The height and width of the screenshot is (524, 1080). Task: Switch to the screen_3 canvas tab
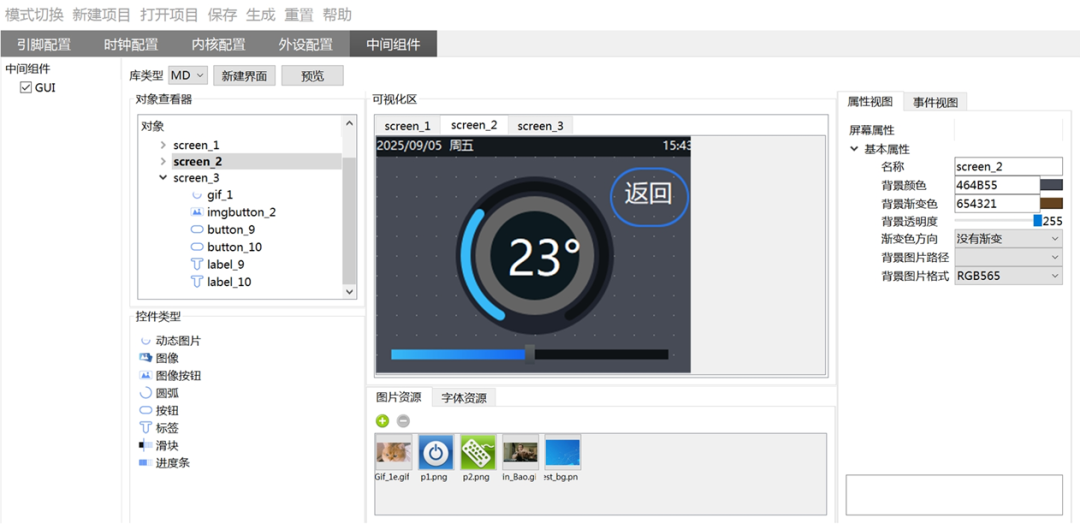pos(541,125)
